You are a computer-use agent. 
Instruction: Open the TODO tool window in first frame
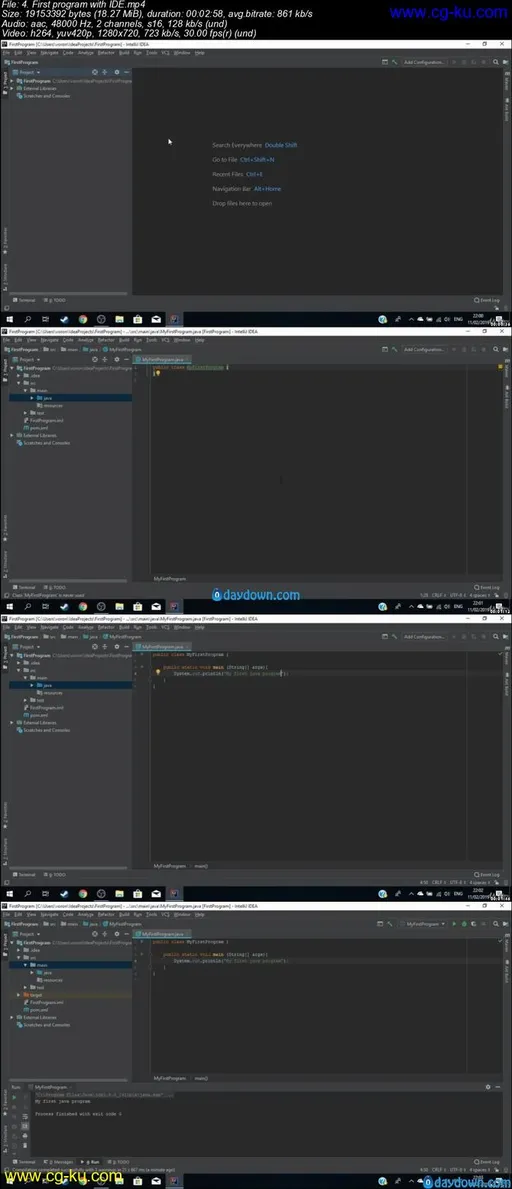[55, 300]
